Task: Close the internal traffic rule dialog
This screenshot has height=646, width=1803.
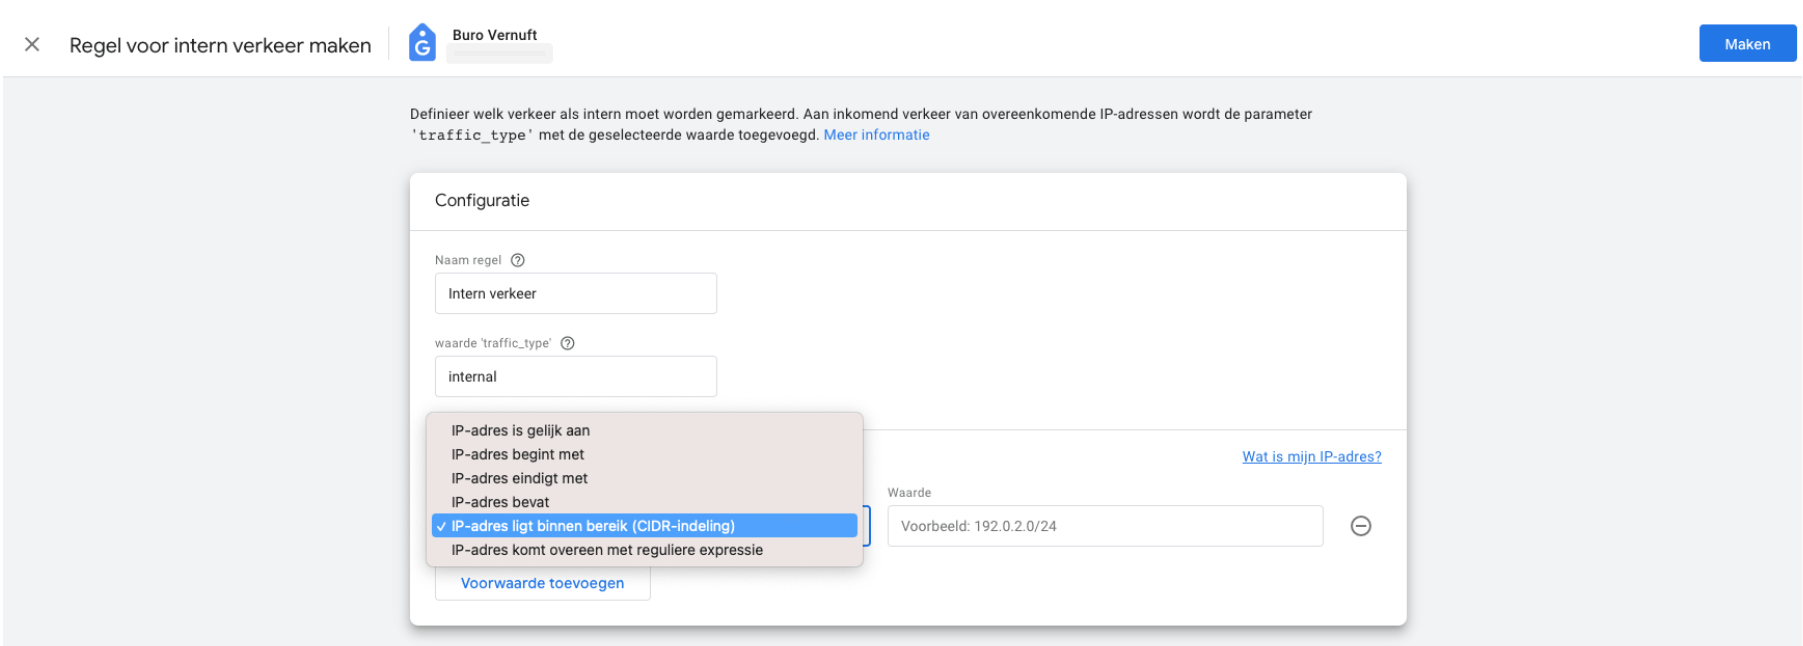Action: click(x=32, y=45)
